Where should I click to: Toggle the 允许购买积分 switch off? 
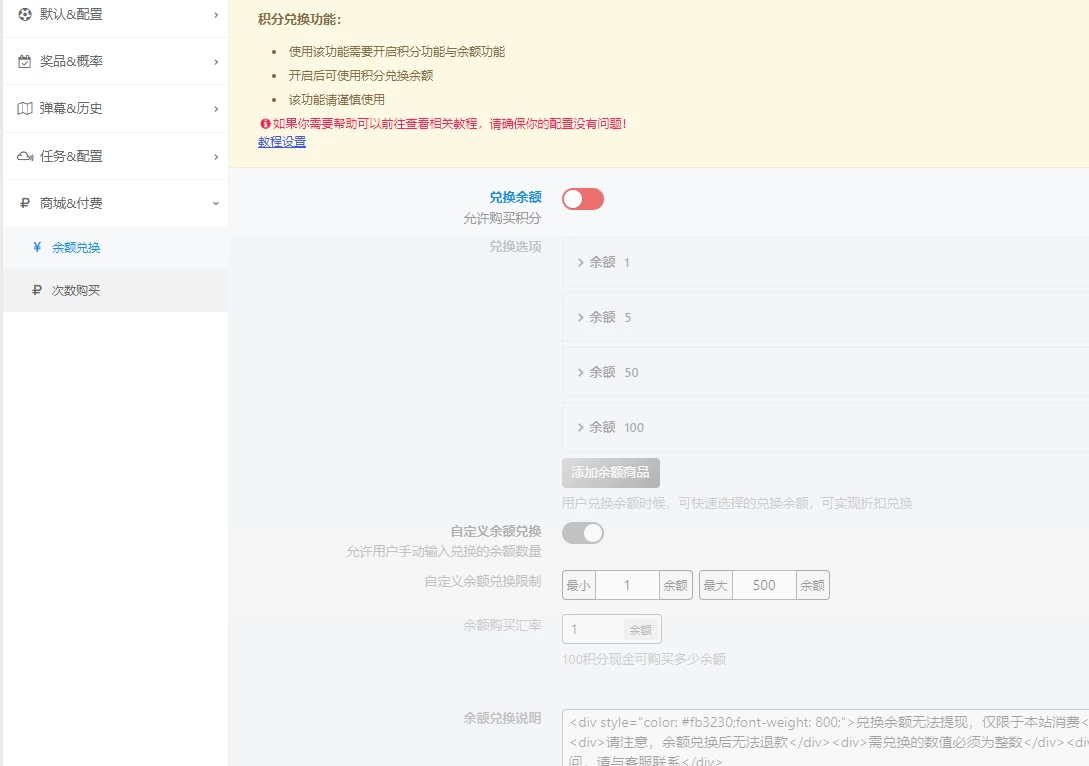(x=583, y=199)
